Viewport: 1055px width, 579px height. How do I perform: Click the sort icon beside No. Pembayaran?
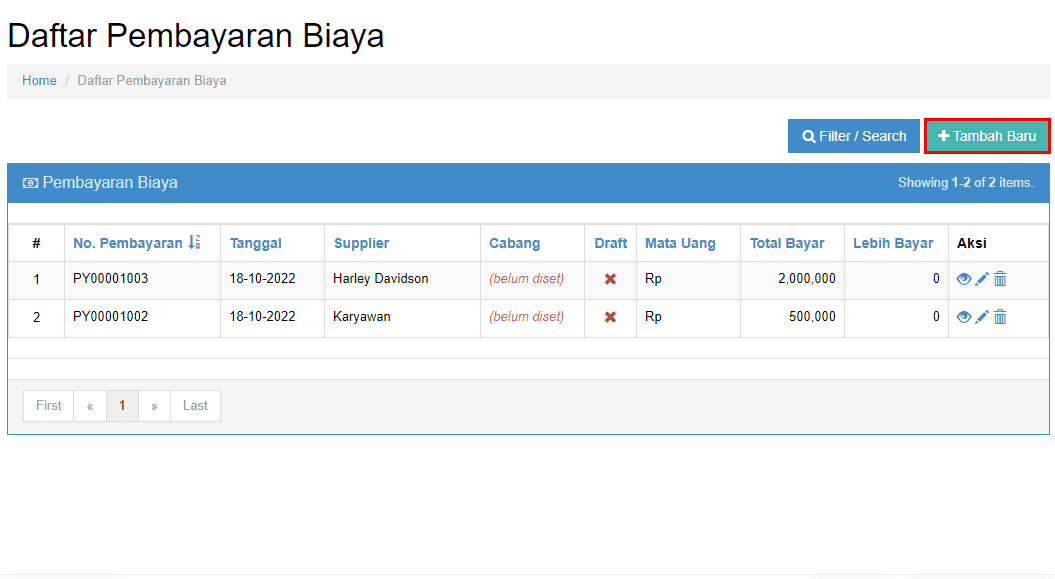[x=194, y=243]
